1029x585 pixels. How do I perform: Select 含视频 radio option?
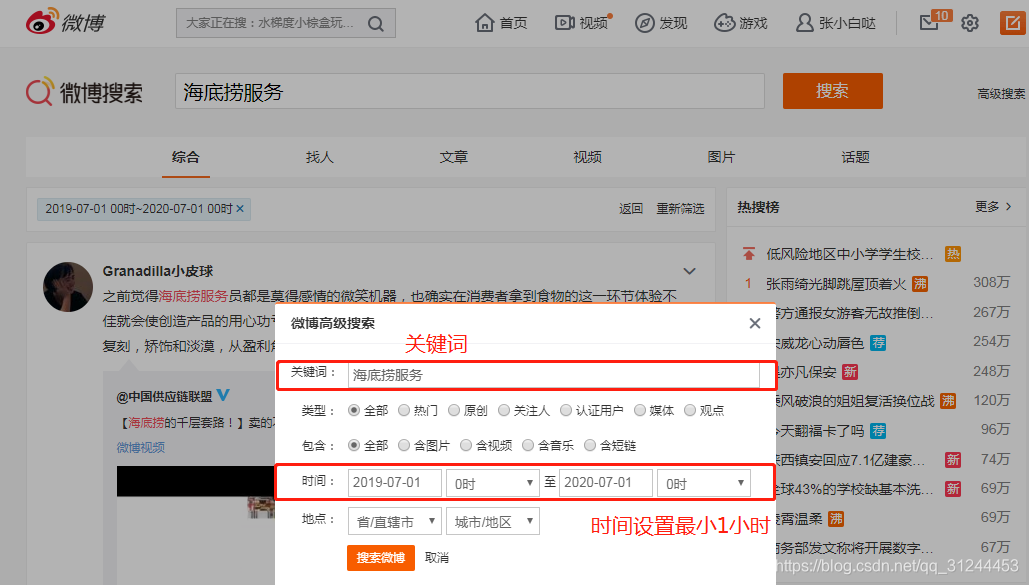click(x=466, y=445)
